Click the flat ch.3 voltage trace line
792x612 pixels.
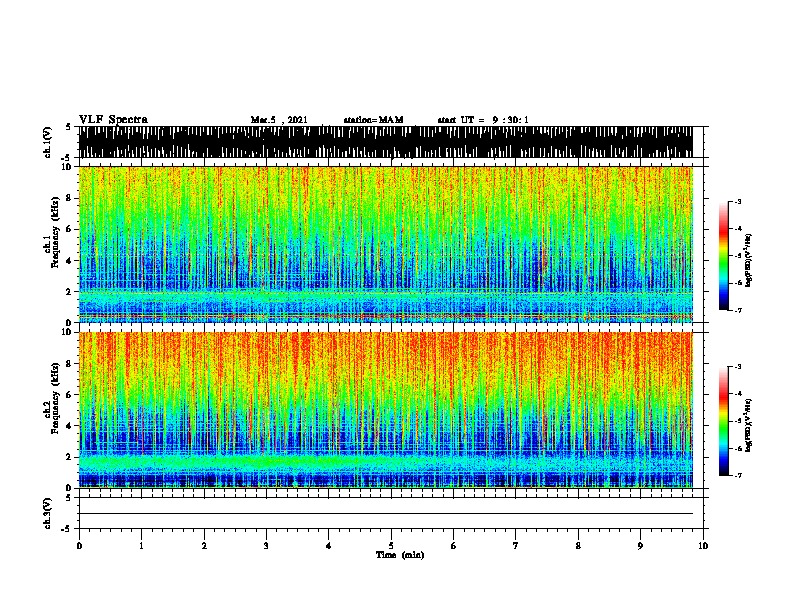click(x=385, y=514)
